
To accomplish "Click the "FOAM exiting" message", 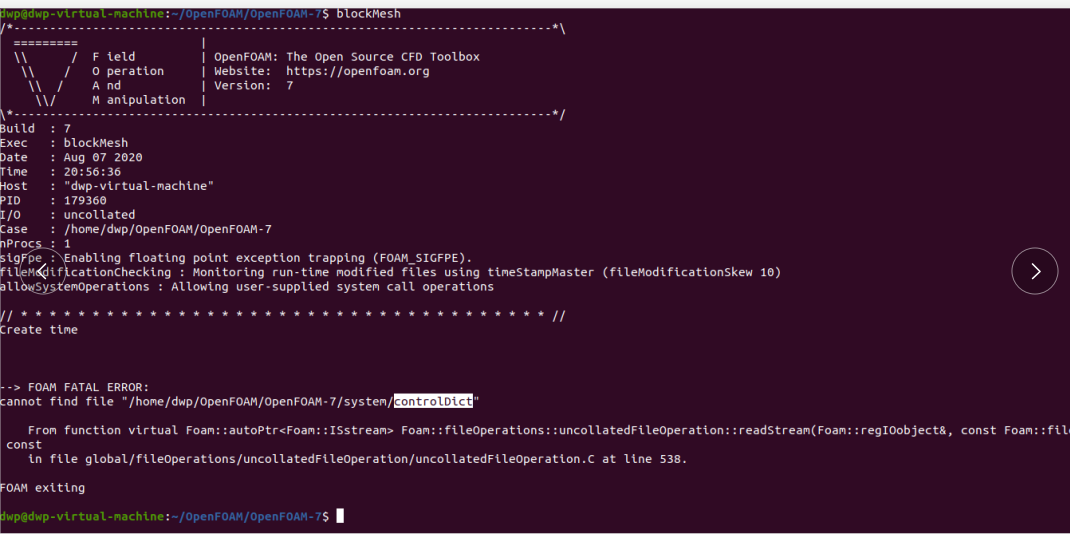I will click(42, 488).
